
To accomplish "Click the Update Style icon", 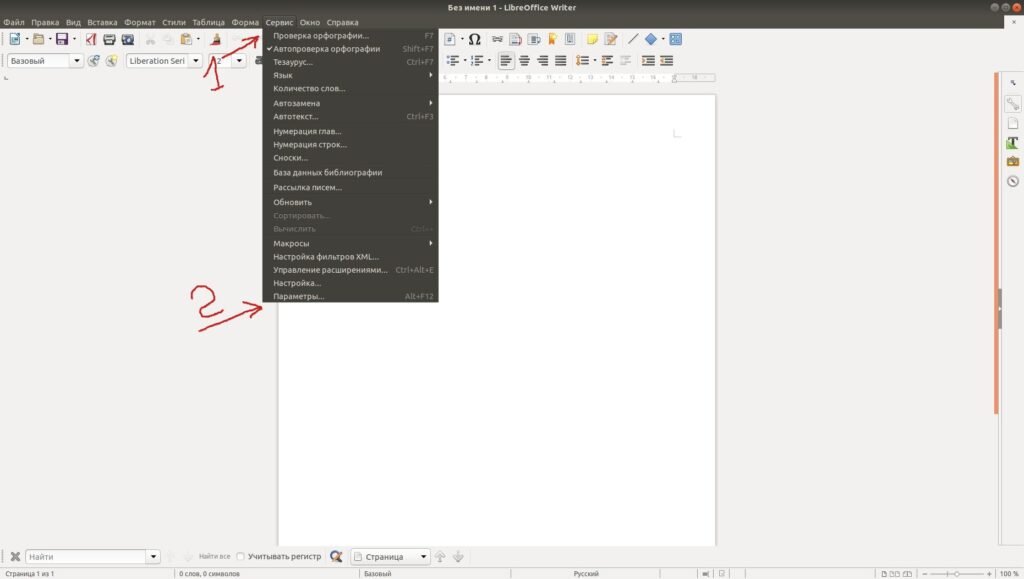I will point(94,61).
